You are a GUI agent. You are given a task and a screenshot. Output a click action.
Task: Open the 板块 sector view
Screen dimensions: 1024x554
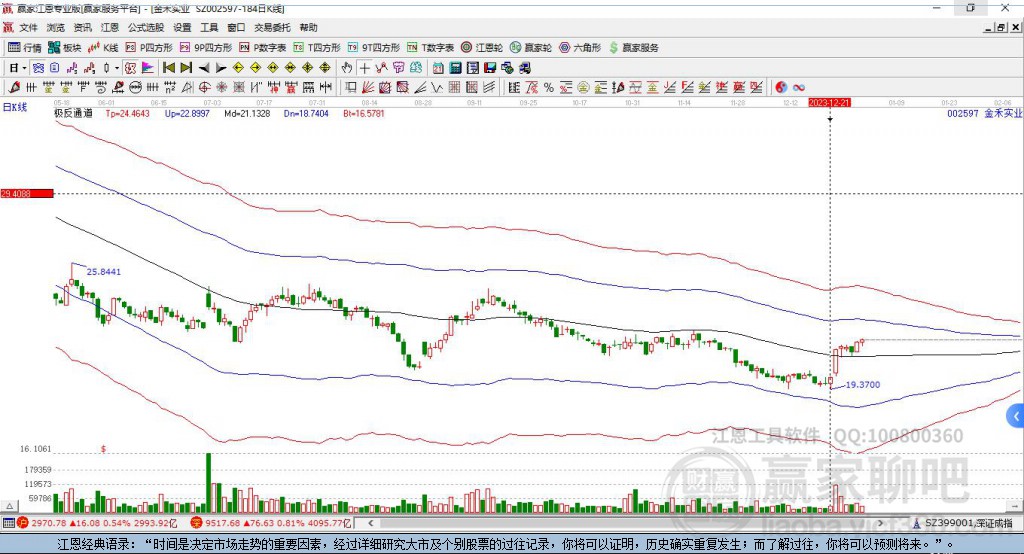click(x=65, y=48)
